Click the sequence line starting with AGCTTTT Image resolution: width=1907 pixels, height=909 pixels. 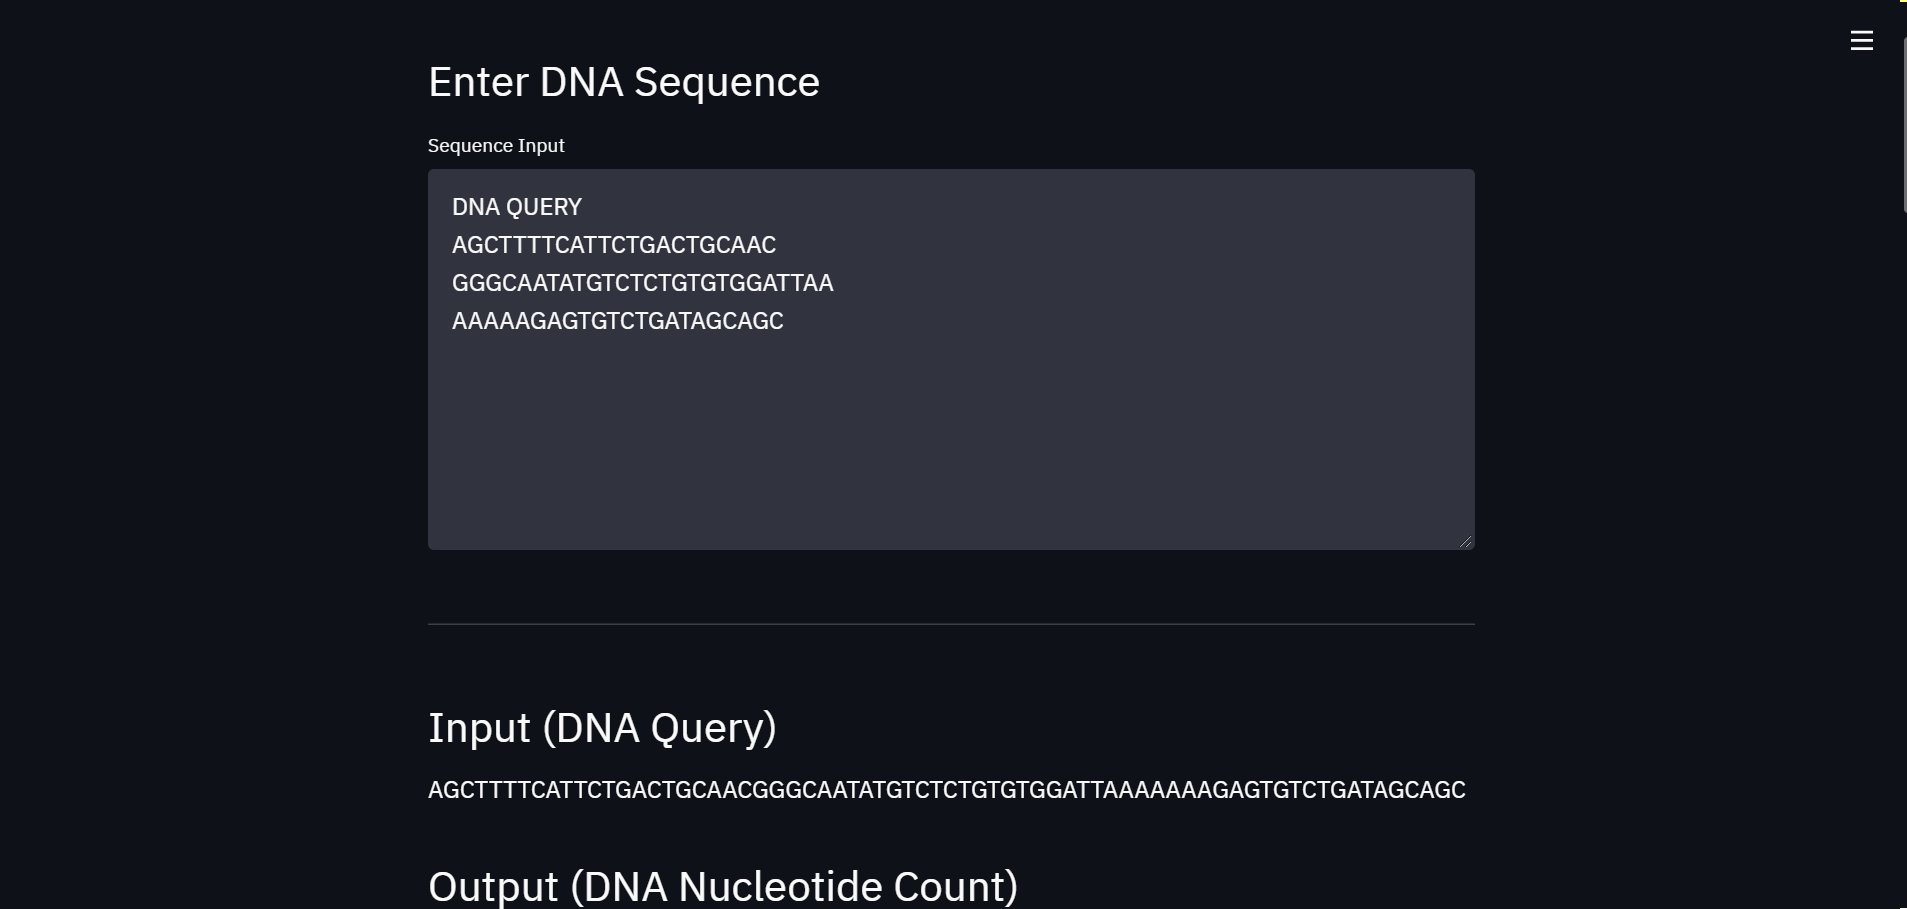613,244
